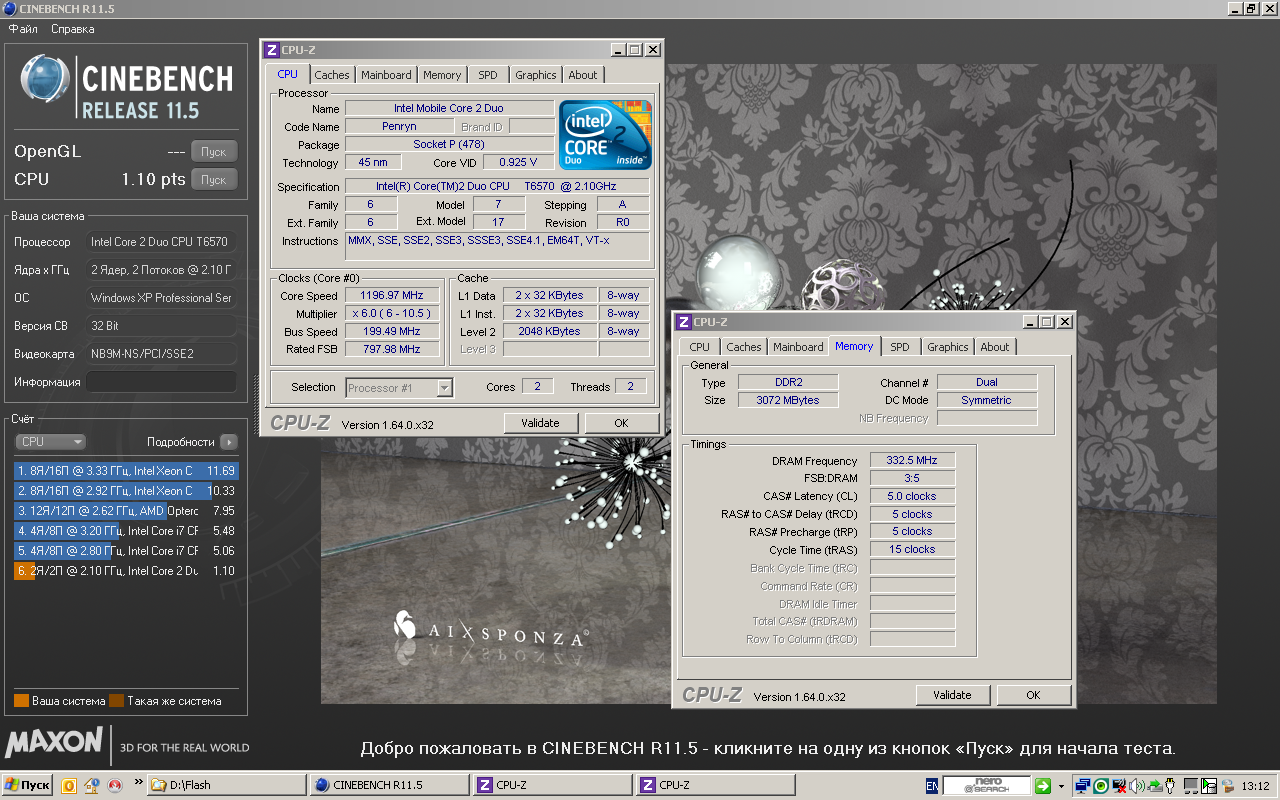Open the green circular tray icon
This screenshot has height=800, width=1280.
(x=1100, y=786)
